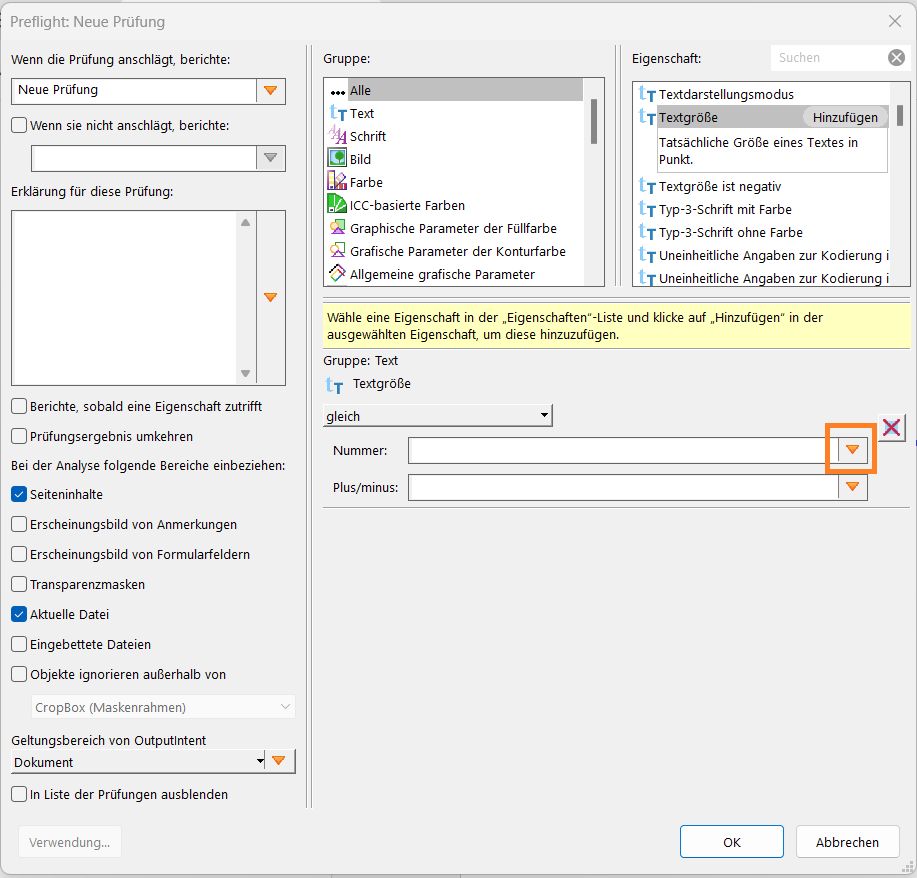Confirm the dialog with OK
The width and height of the screenshot is (917, 878).
[732, 842]
